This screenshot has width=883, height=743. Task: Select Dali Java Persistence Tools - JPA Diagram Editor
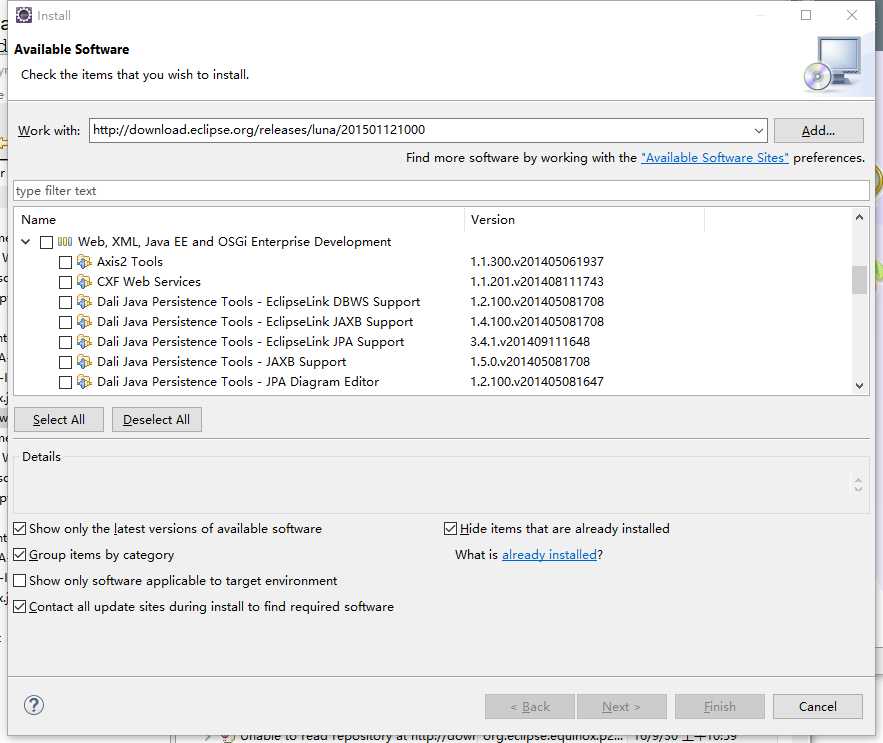238,382
